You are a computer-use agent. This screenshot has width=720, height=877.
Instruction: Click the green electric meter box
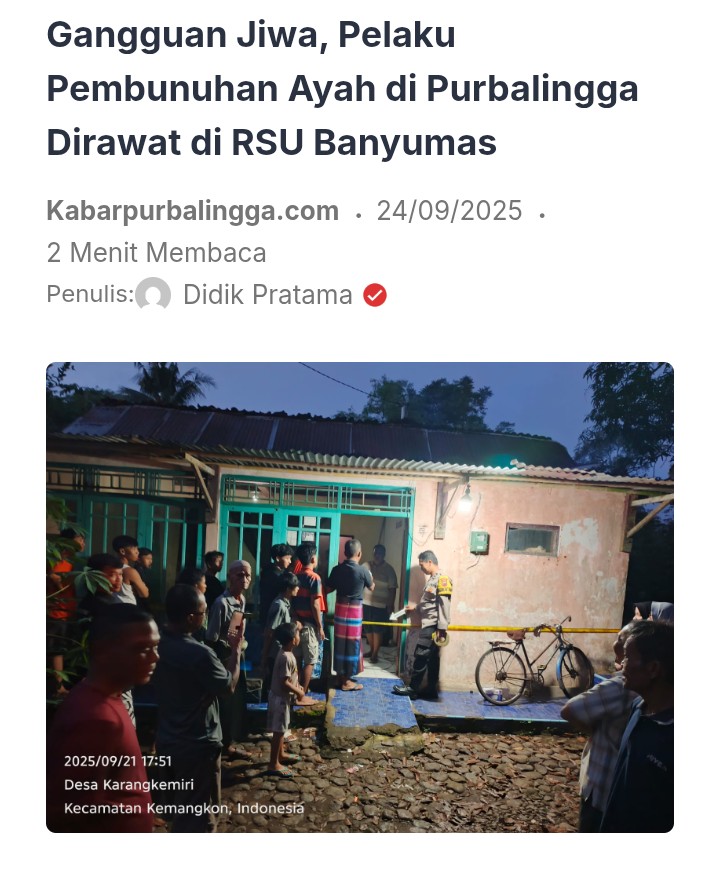click(479, 541)
